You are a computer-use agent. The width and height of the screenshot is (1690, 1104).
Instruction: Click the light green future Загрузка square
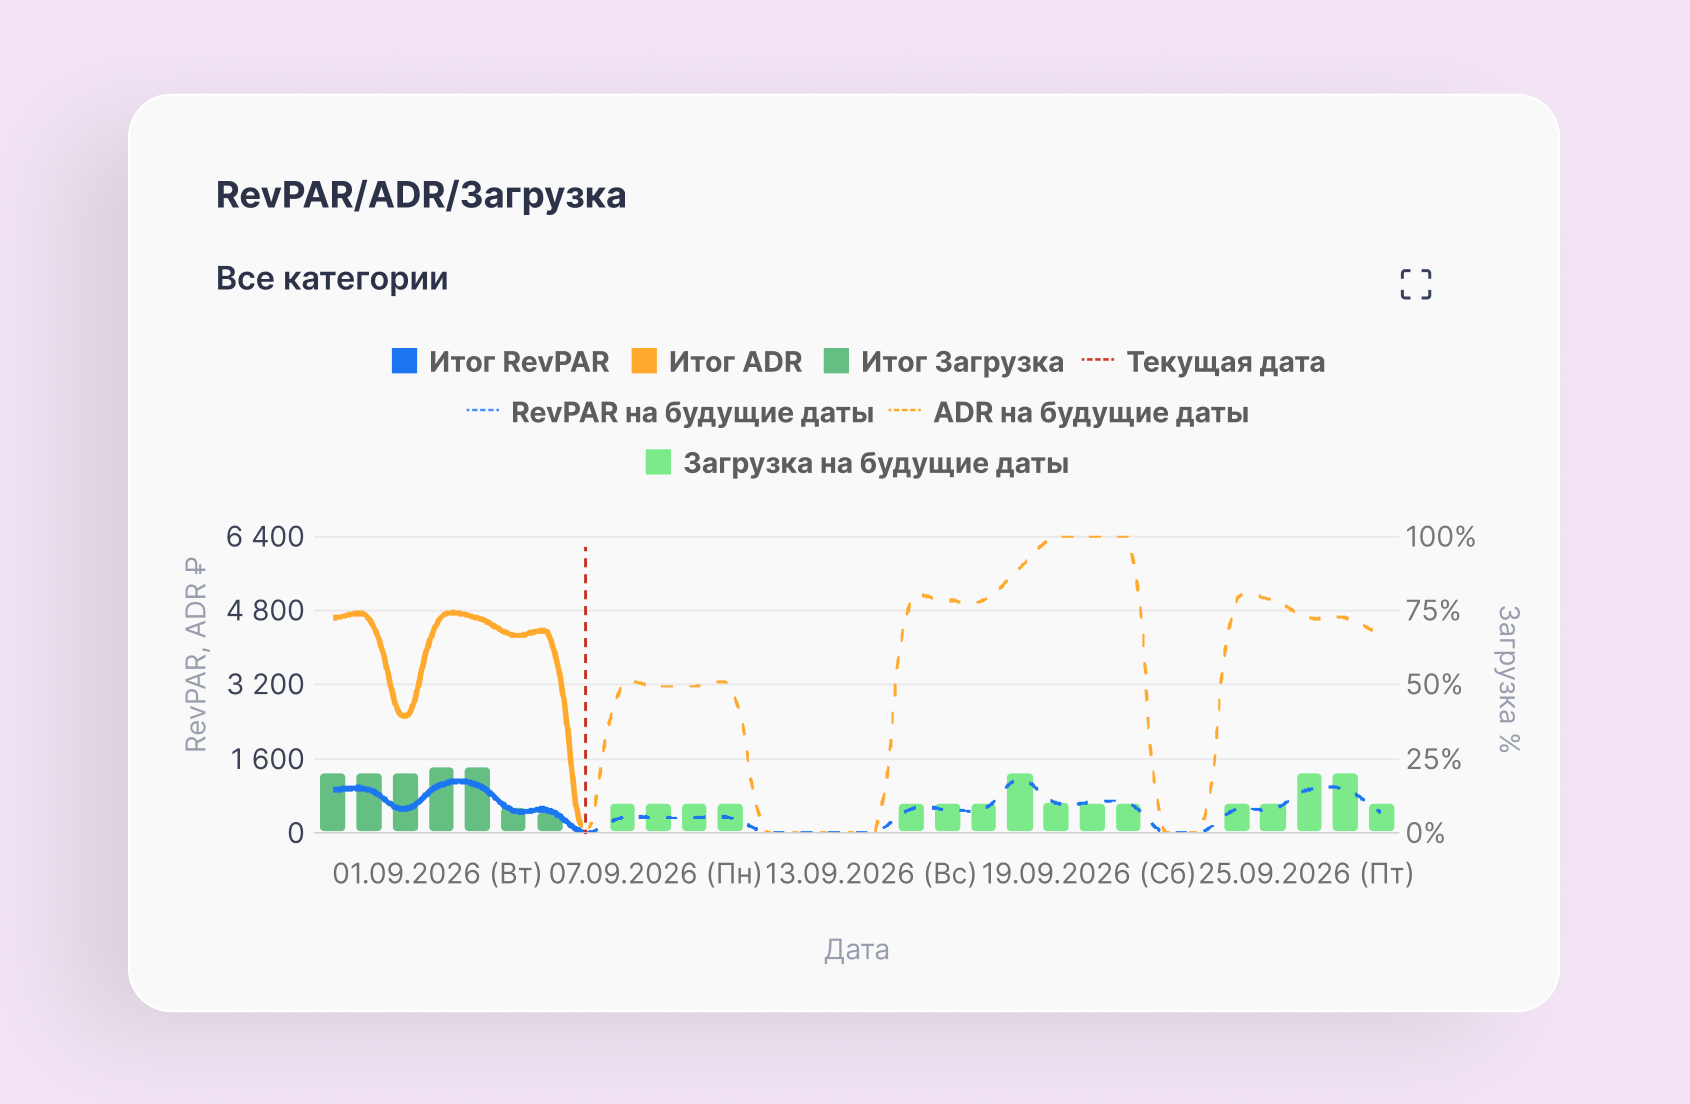point(658,462)
